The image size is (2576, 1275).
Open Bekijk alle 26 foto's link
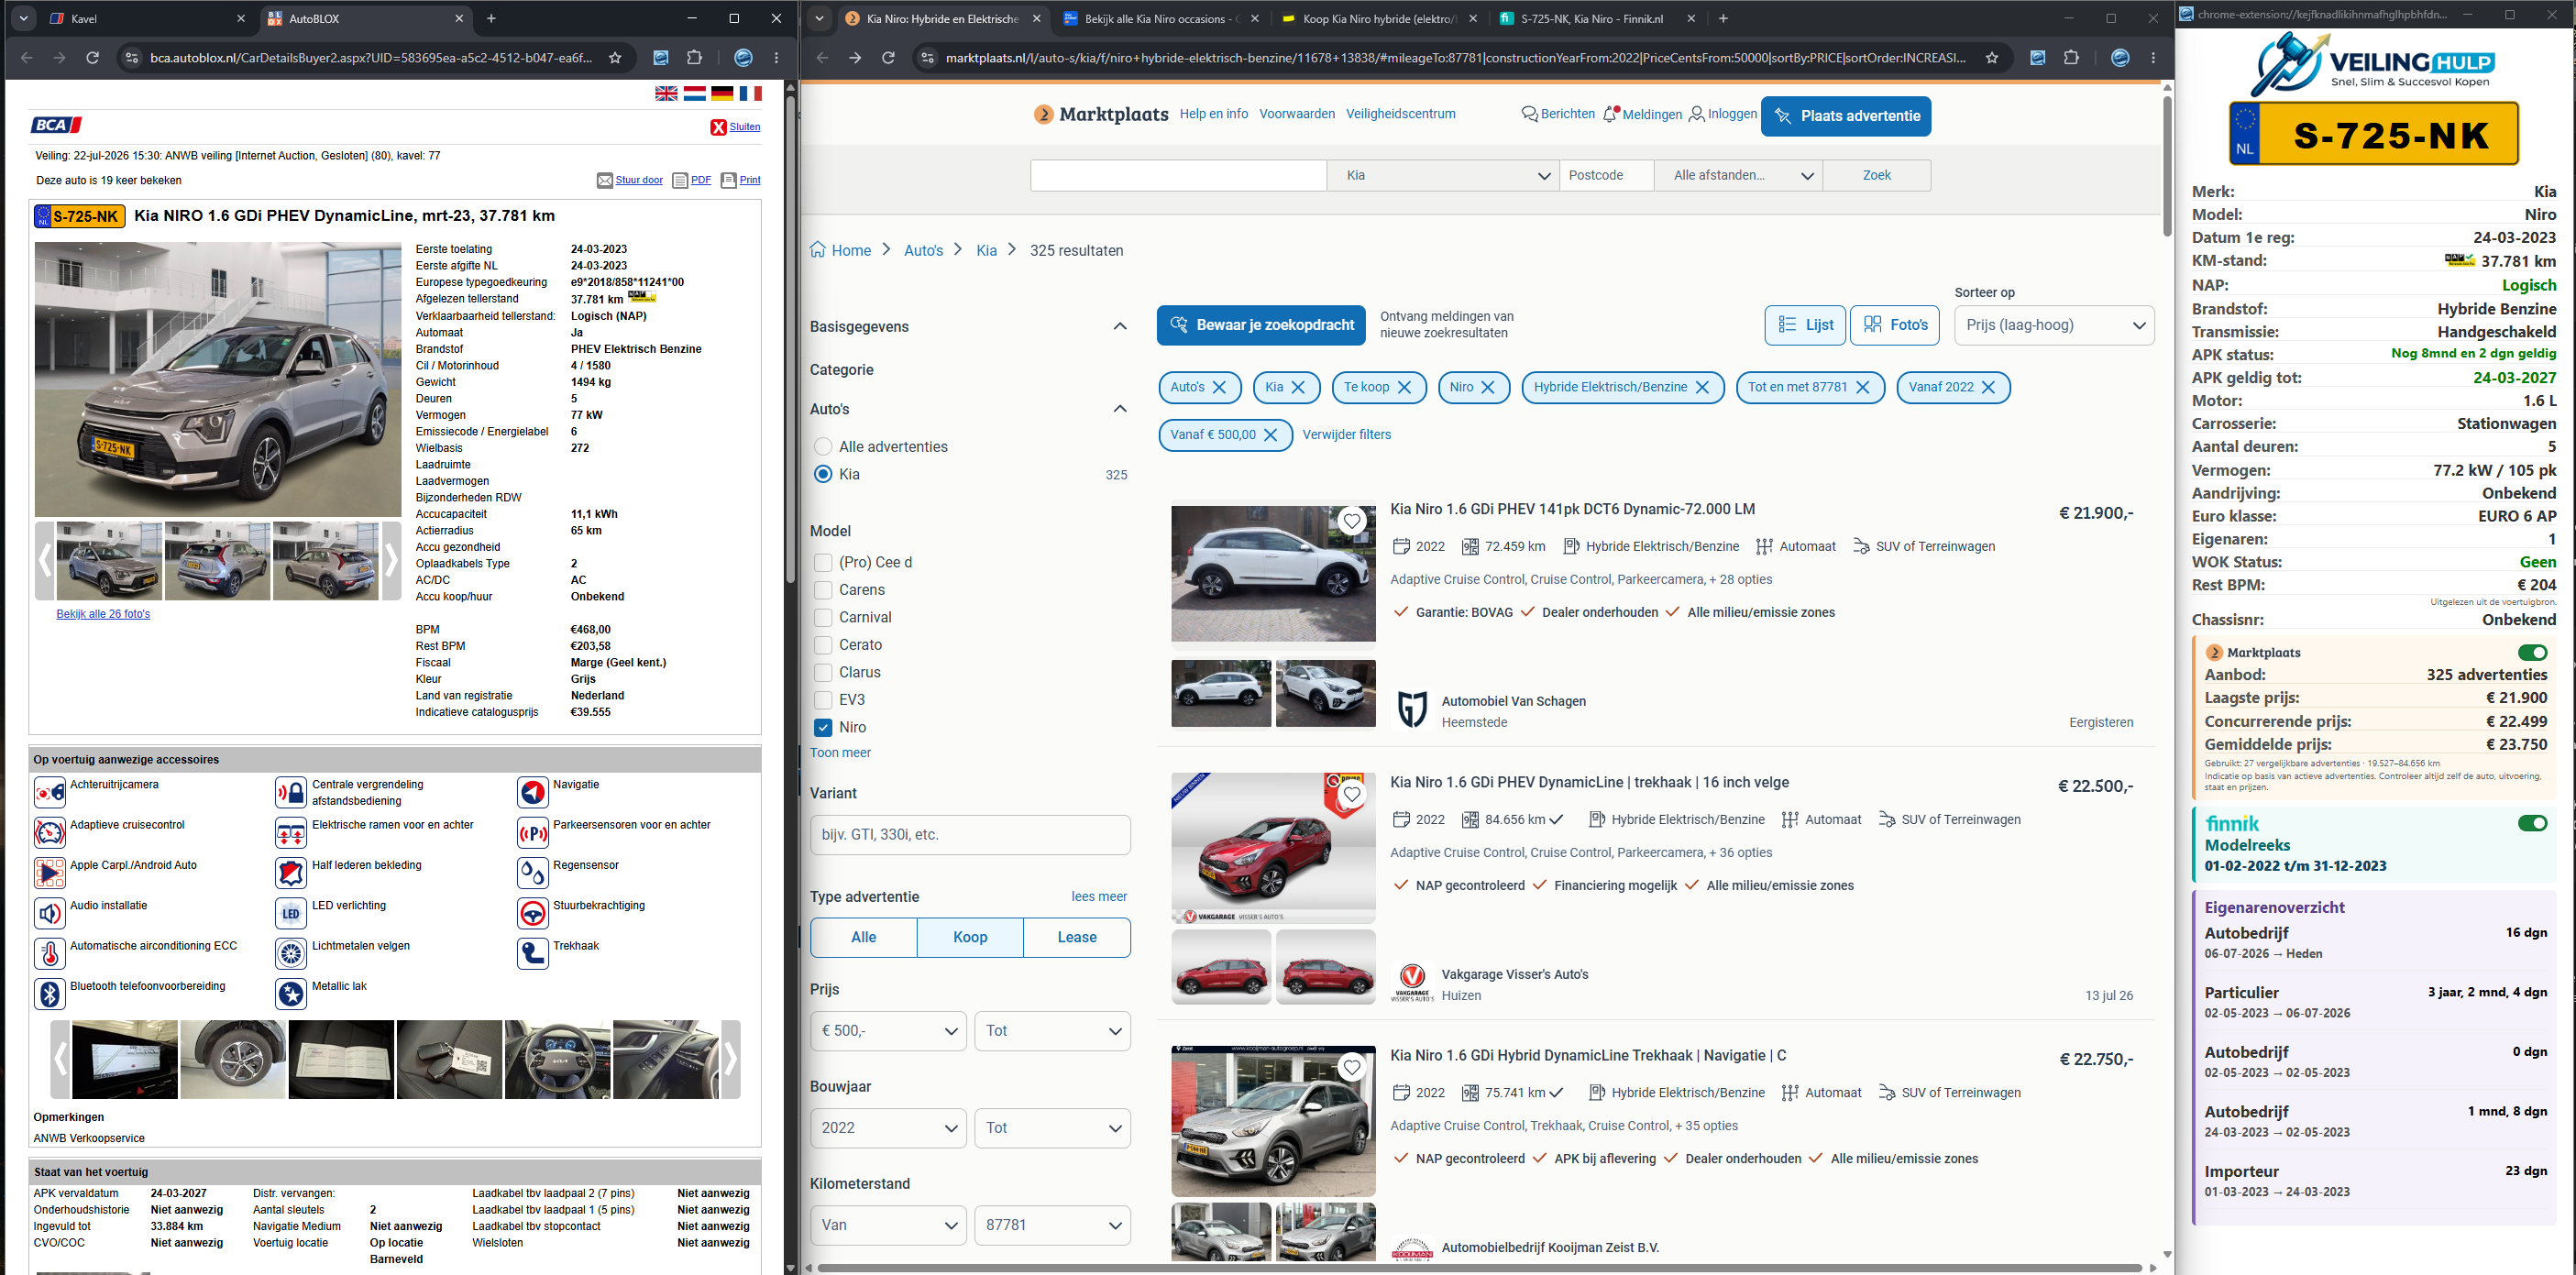pyautogui.click(x=103, y=614)
